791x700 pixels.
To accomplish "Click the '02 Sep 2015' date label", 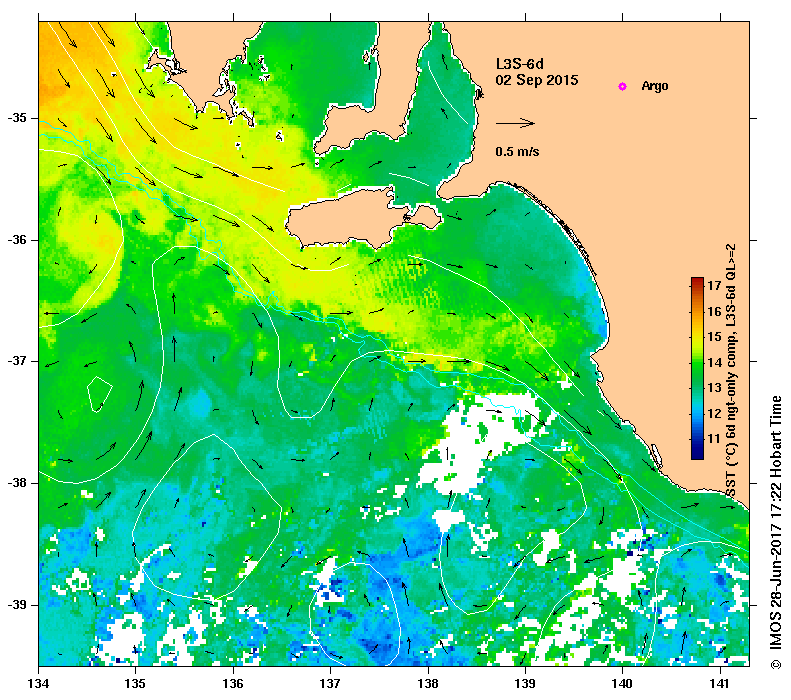I will (537, 80).
